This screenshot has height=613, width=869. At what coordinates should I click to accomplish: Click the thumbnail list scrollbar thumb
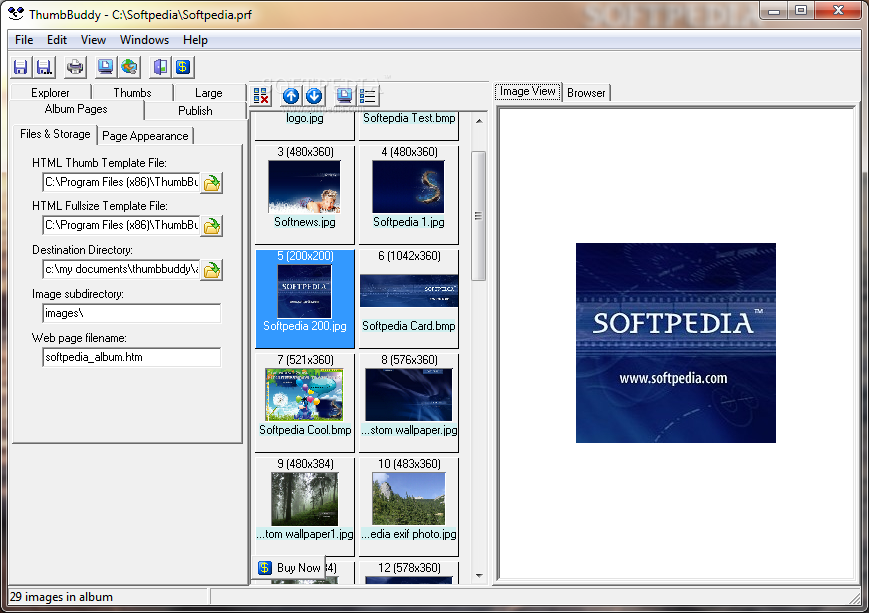click(478, 216)
